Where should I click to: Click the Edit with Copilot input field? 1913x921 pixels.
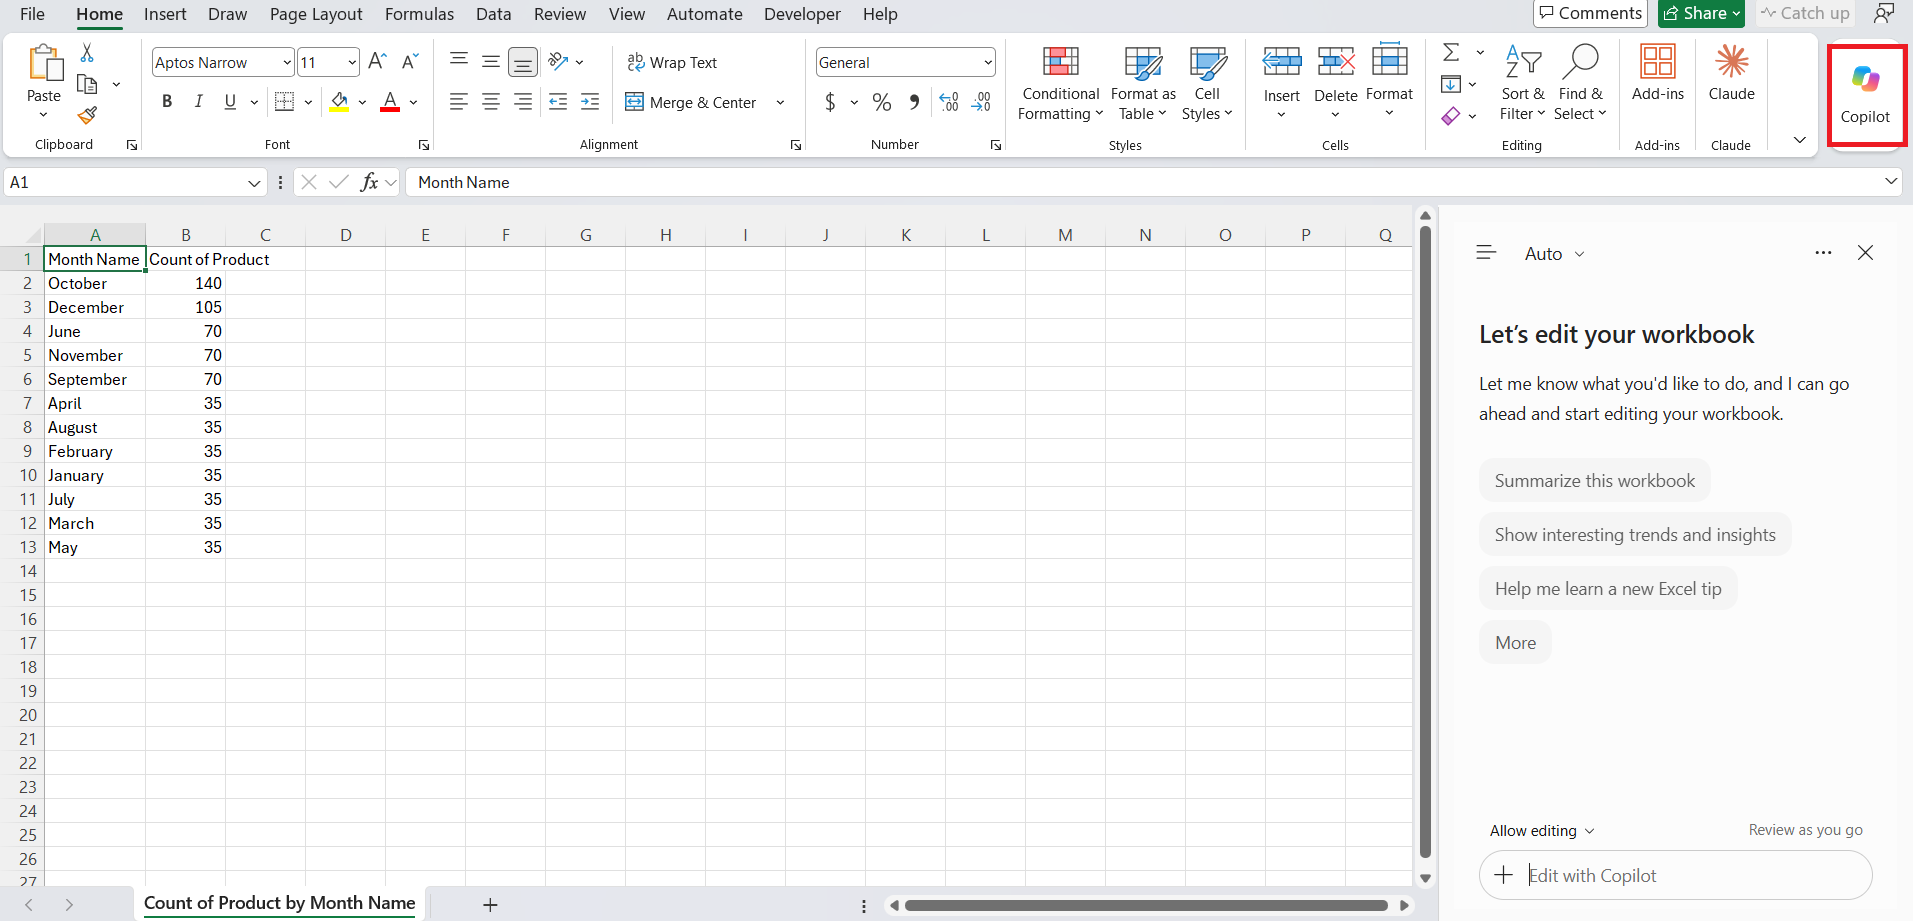[1676, 875]
